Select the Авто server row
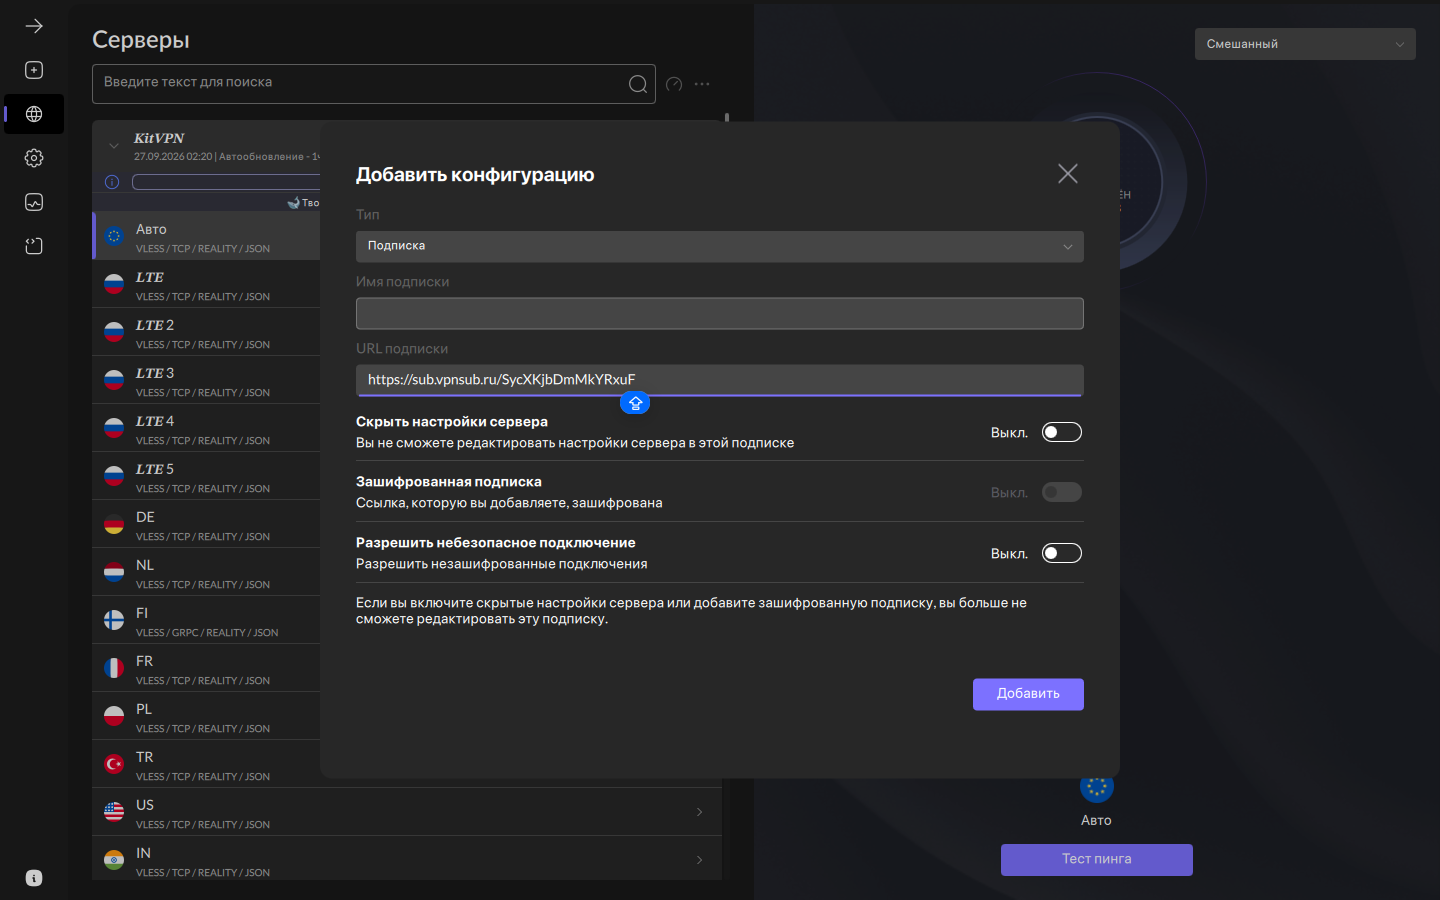The image size is (1440, 900). tap(206, 236)
